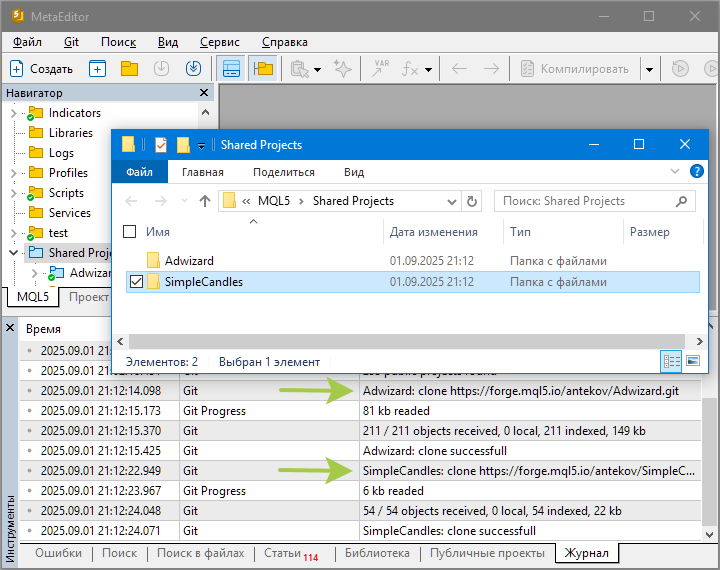Click the fx functions toolbar icon

click(410, 69)
